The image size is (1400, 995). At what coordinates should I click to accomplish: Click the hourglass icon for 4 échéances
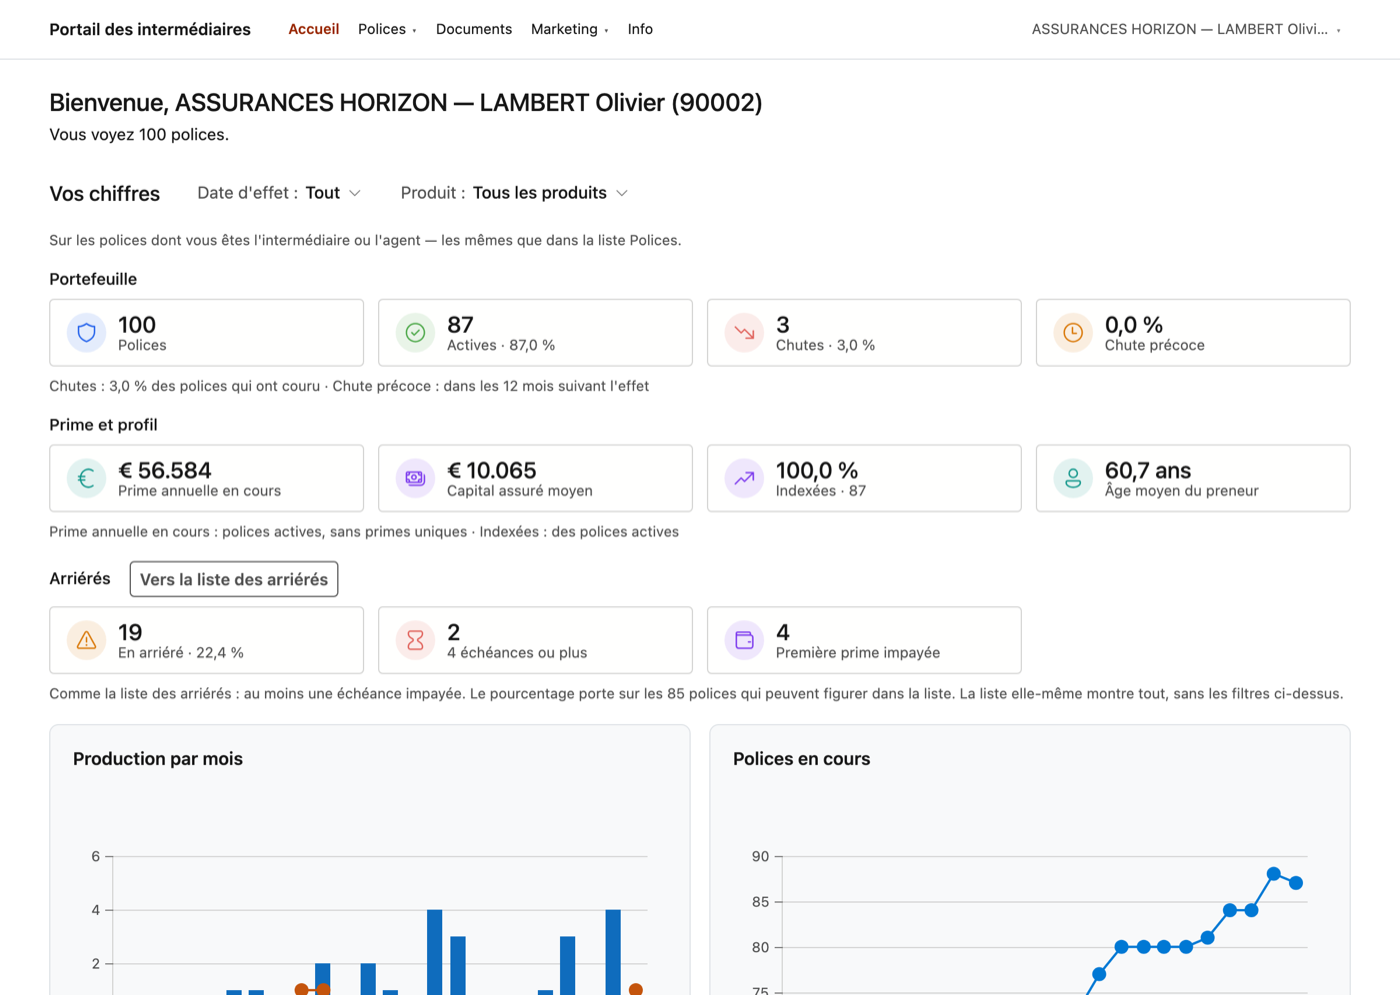point(416,640)
